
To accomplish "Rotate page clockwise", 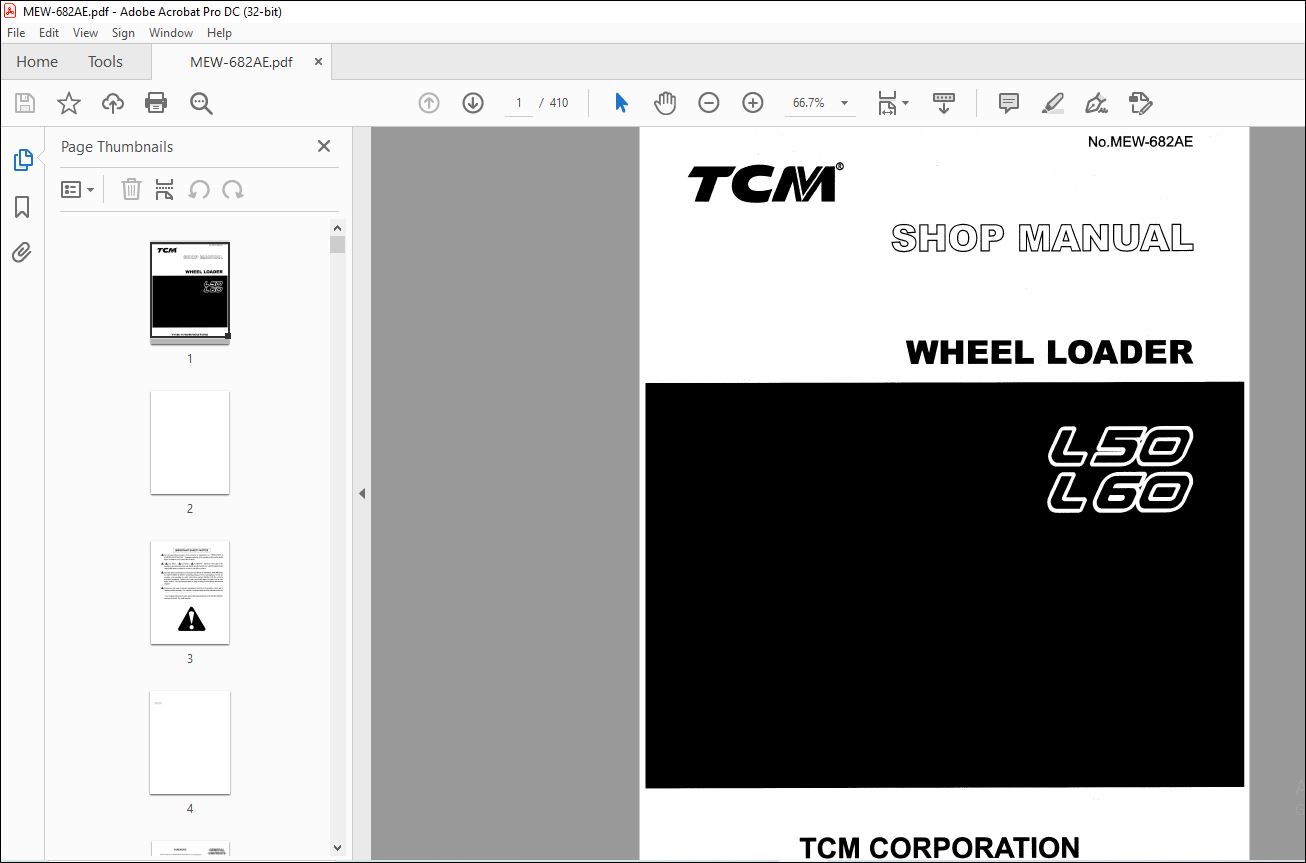I will (233, 190).
